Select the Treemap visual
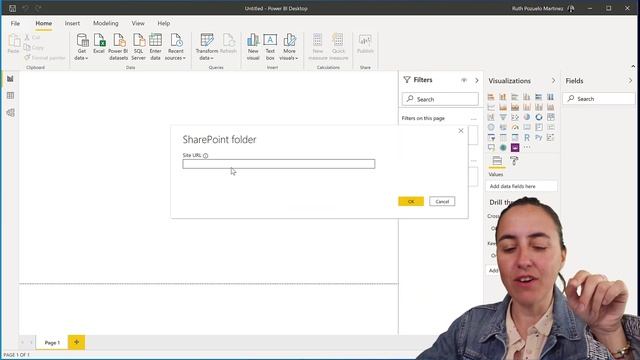Image resolution: width=640 pixels, height=360 pixels. click(x=551, y=117)
